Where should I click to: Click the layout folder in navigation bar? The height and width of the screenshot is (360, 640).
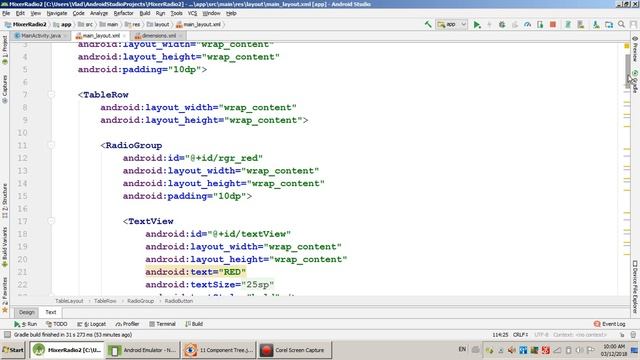click(158, 24)
